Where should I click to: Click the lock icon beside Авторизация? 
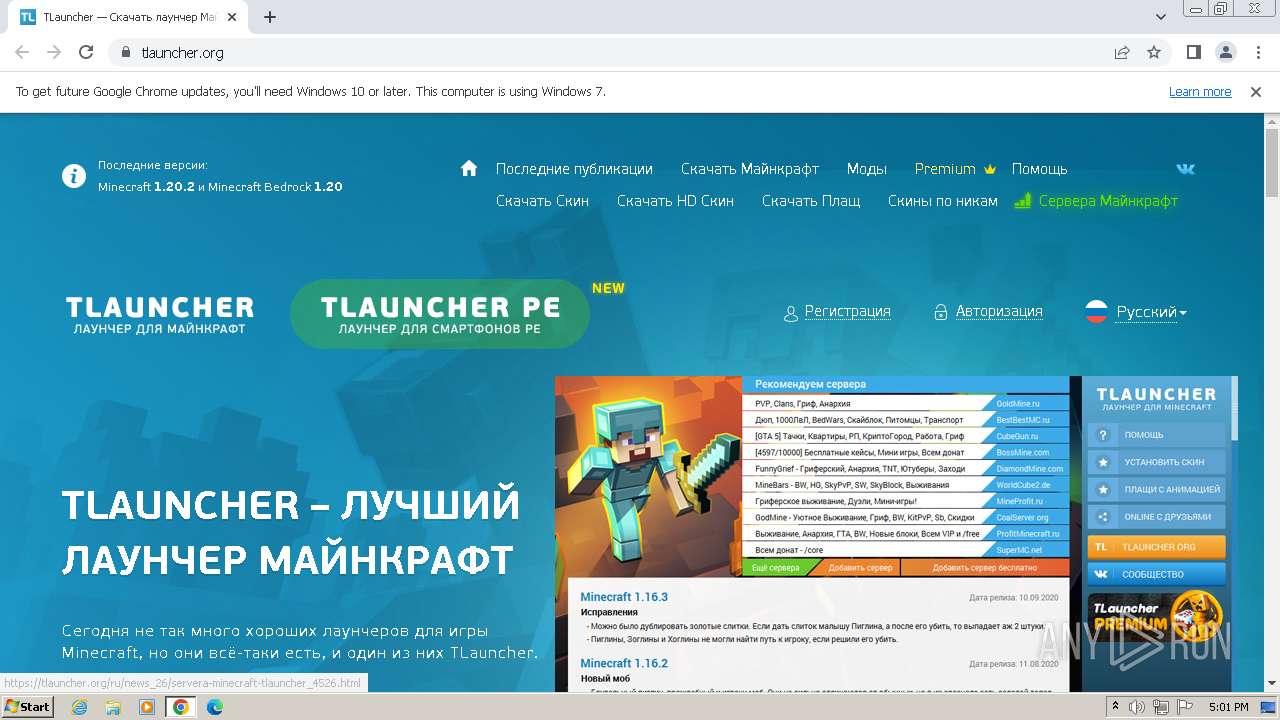click(940, 313)
